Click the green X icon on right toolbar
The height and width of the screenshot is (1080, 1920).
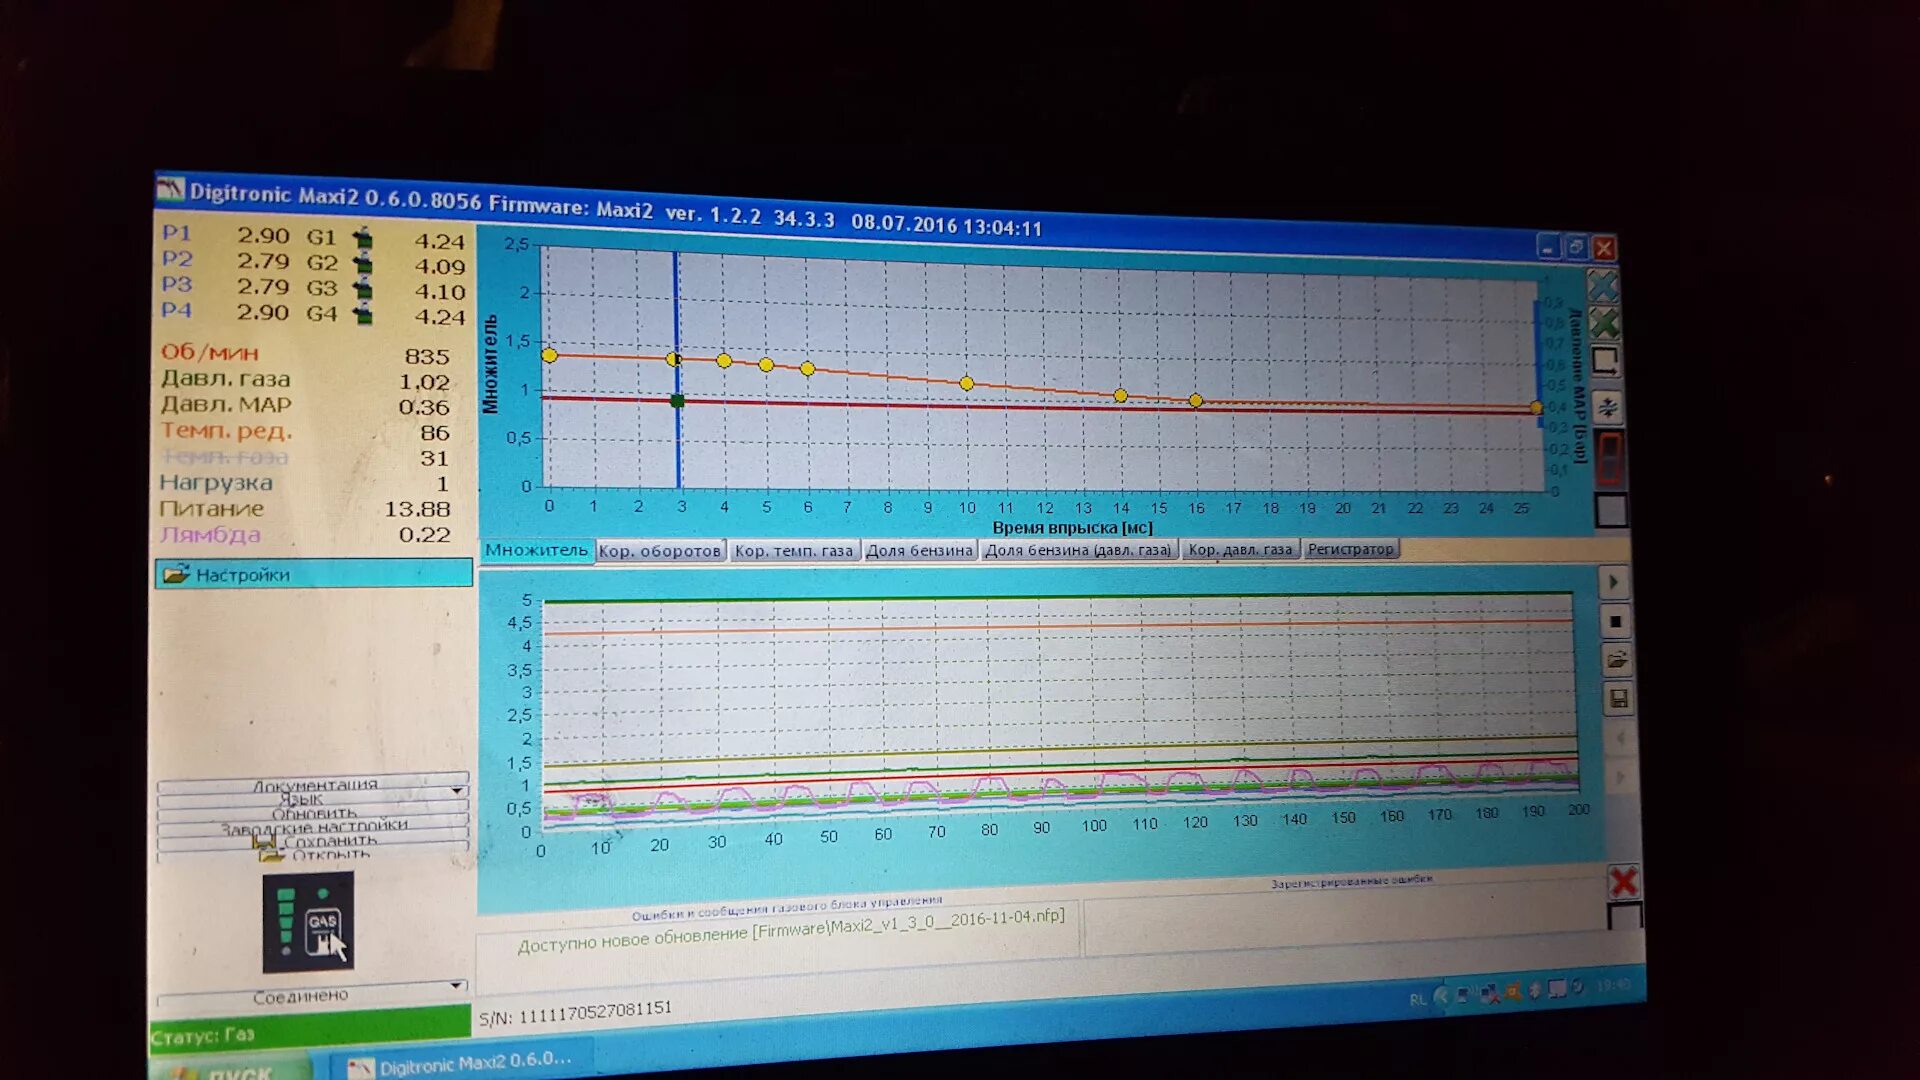pos(1604,323)
